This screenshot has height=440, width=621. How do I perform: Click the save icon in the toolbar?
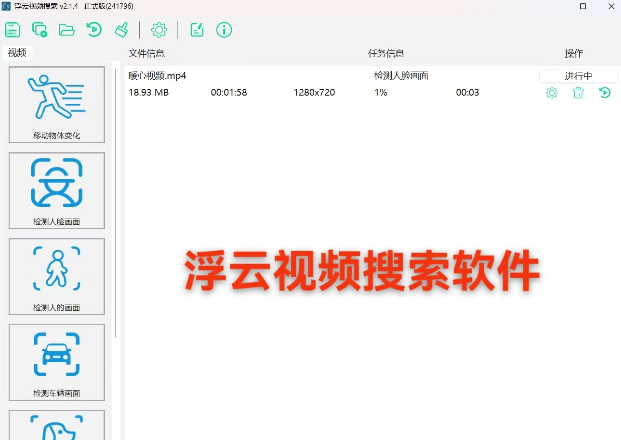(13, 30)
